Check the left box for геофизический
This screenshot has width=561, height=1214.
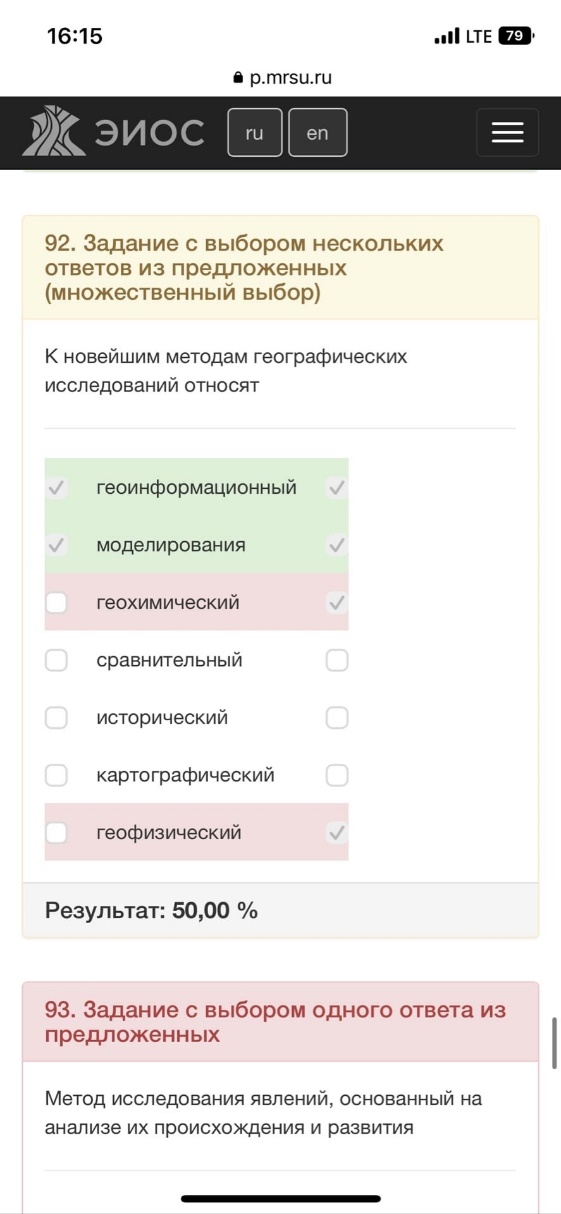(x=57, y=833)
